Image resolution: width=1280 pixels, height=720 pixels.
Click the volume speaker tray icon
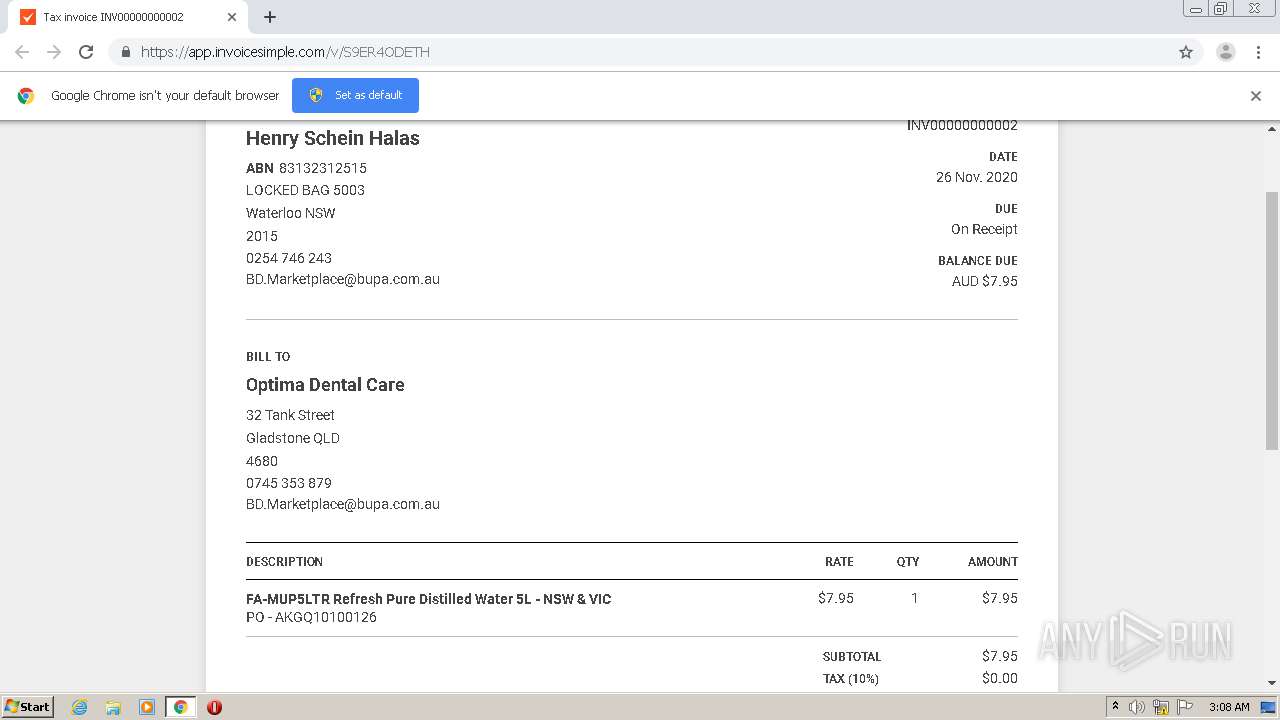click(x=1137, y=707)
